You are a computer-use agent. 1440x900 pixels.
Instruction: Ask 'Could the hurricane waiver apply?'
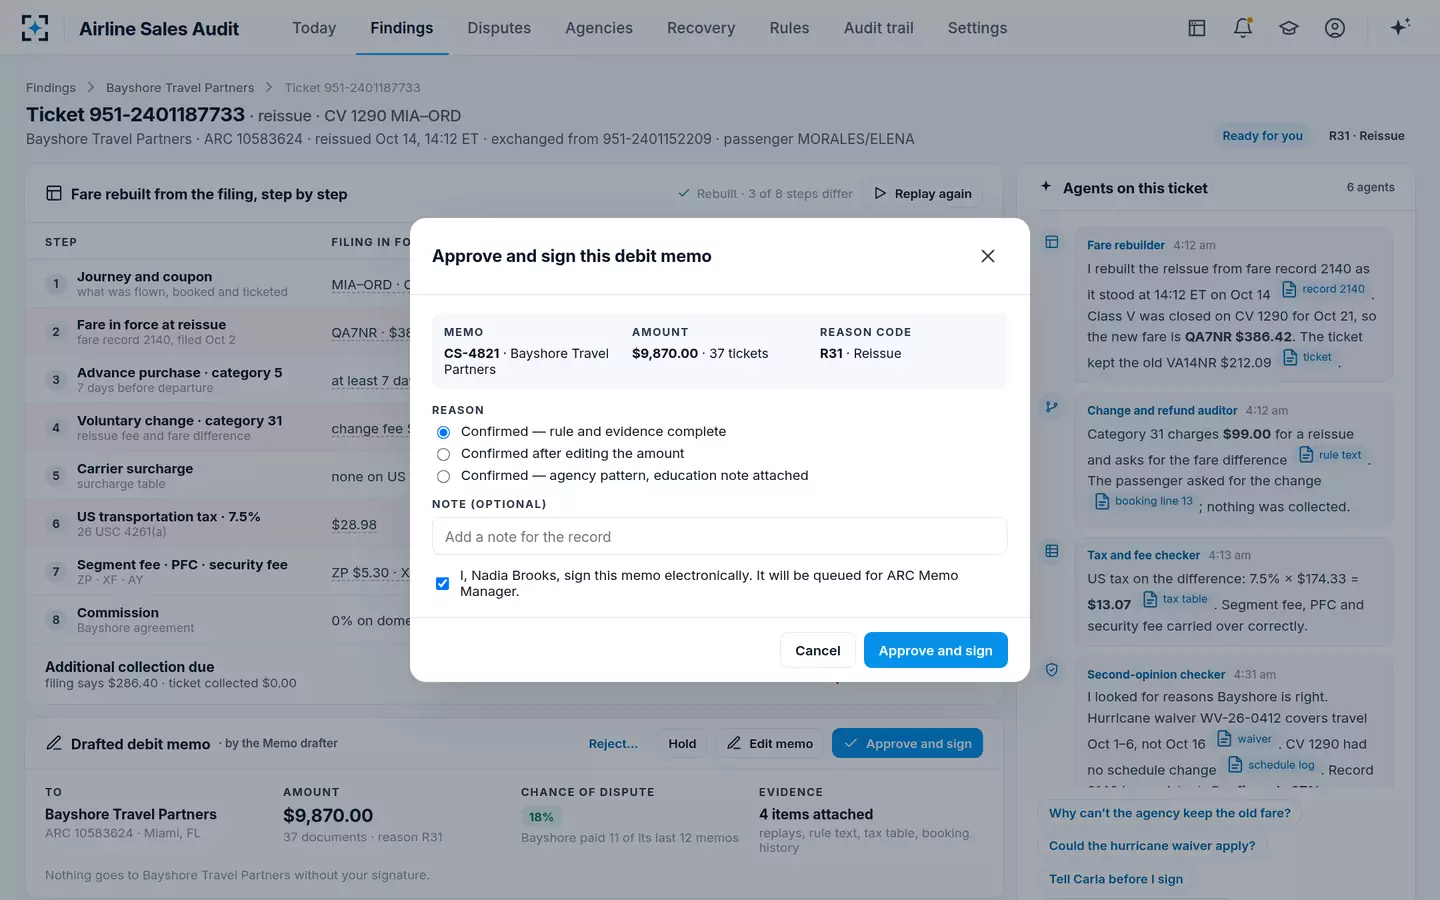tap(1152, 846)
